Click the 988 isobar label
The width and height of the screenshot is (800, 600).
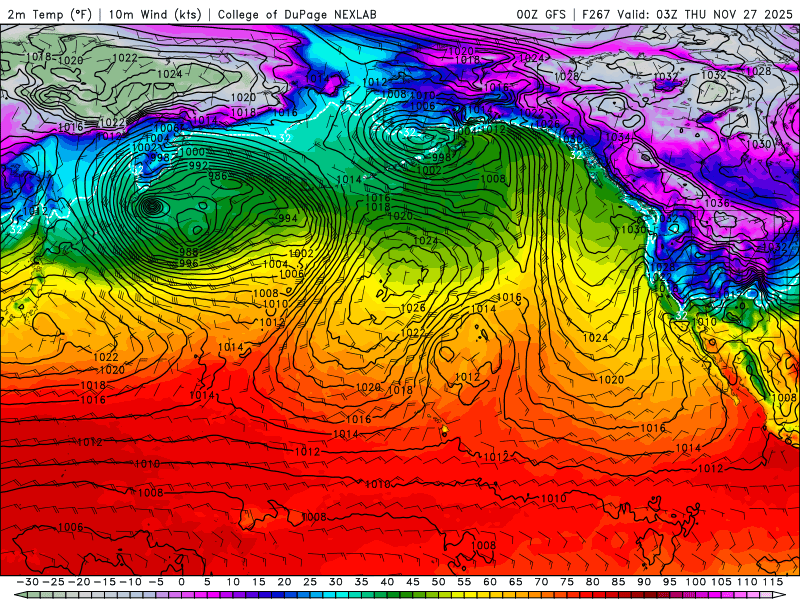point(188,252)
